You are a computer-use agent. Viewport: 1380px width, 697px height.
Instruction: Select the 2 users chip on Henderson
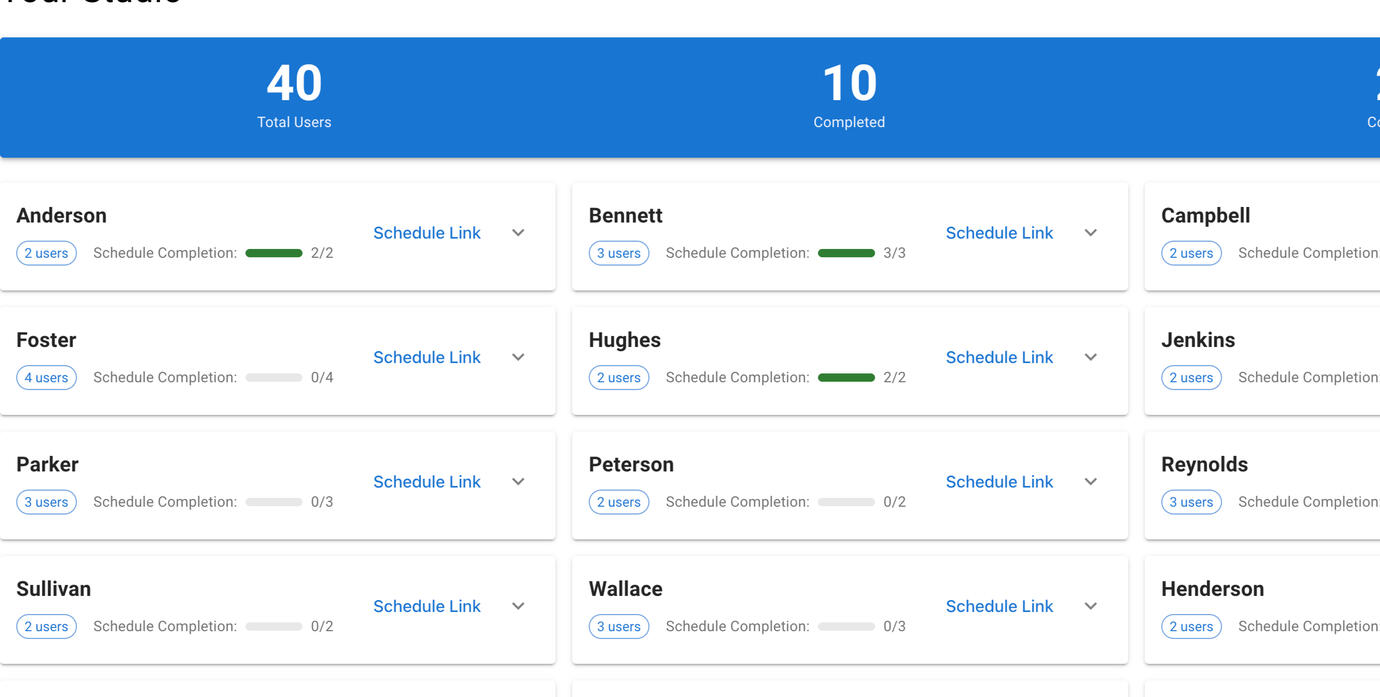(1191, 627)
